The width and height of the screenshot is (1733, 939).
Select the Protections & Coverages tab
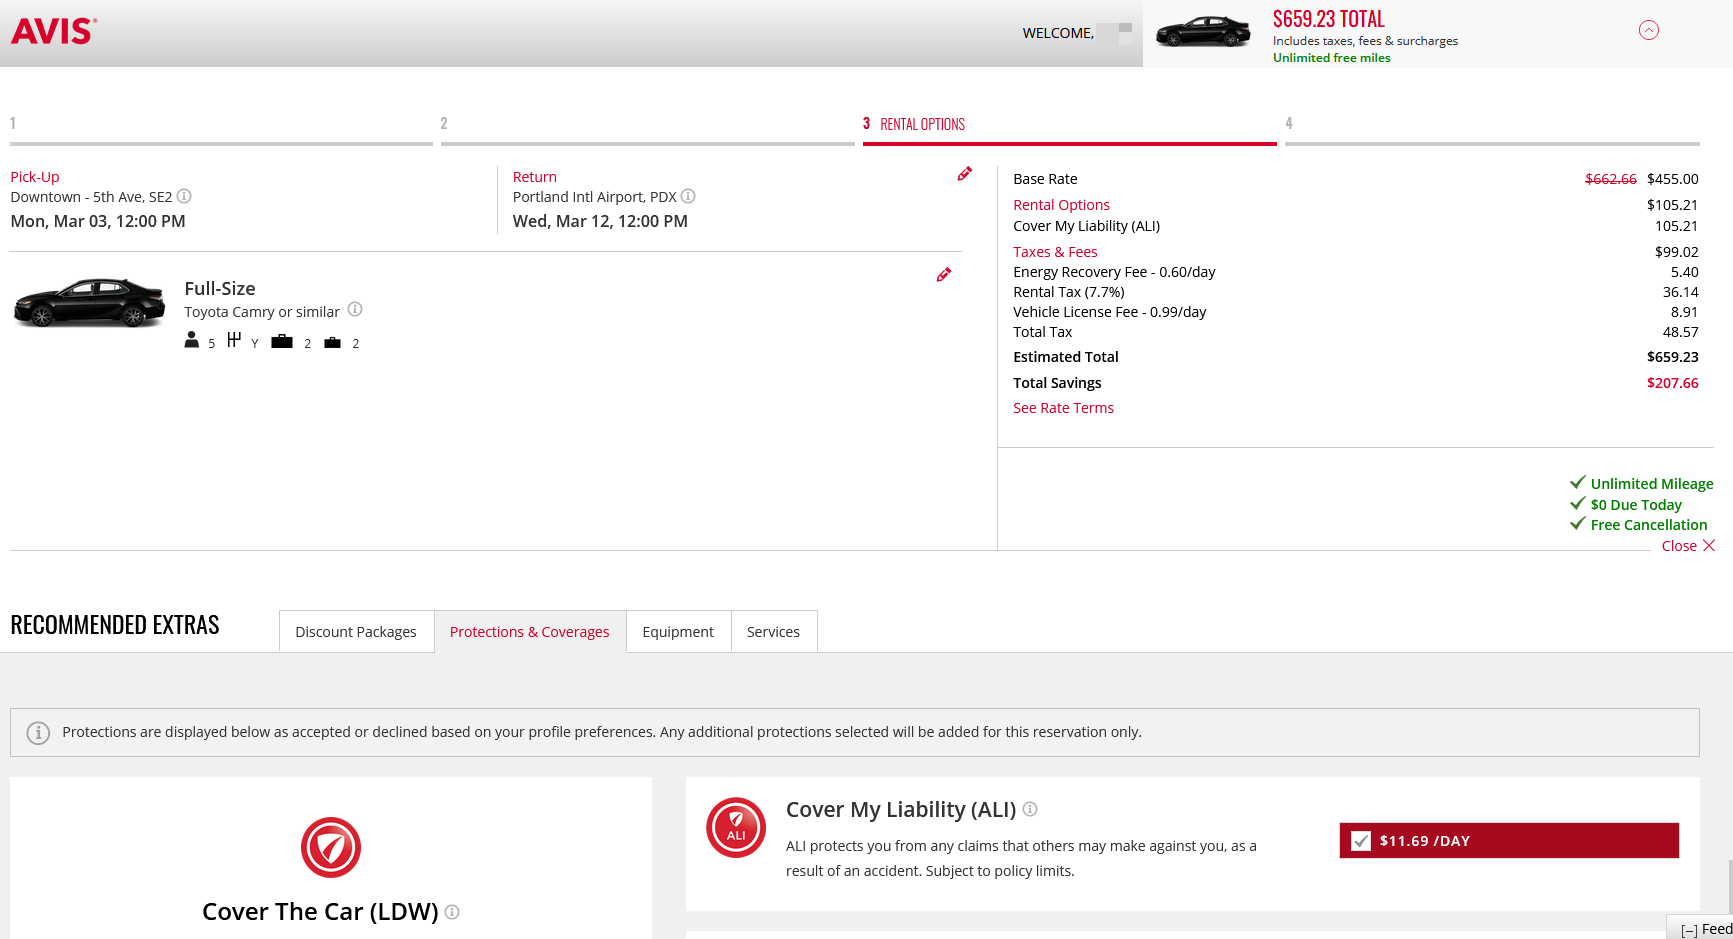529,632
